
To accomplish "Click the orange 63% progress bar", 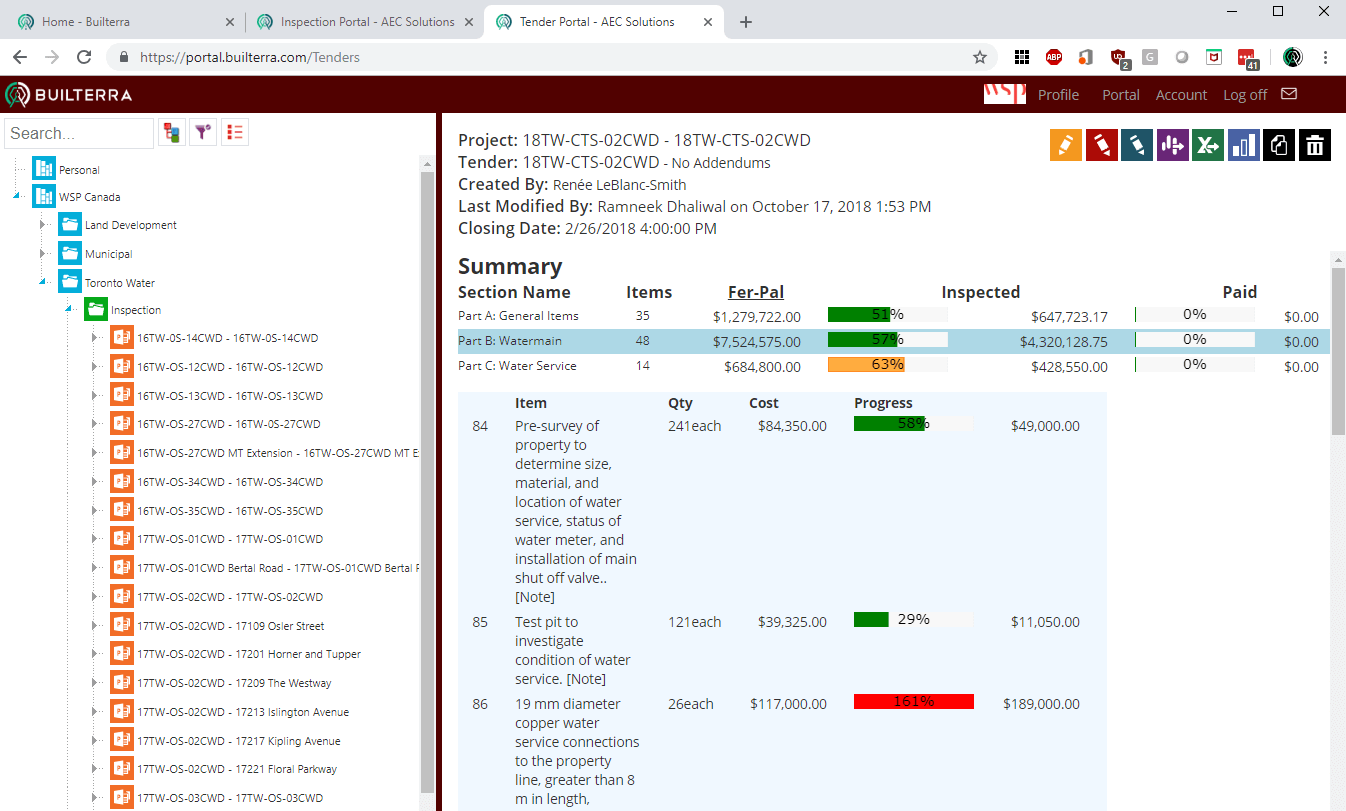I will pos(888,365).
